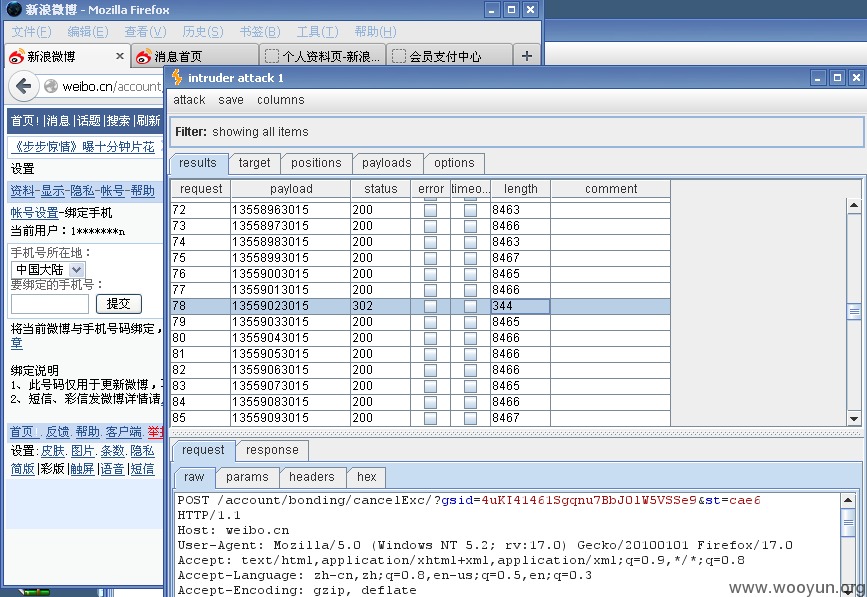This screenshot has height=597, width=867.
Task: Open the save menu
Action: click(x=231, y=100)
